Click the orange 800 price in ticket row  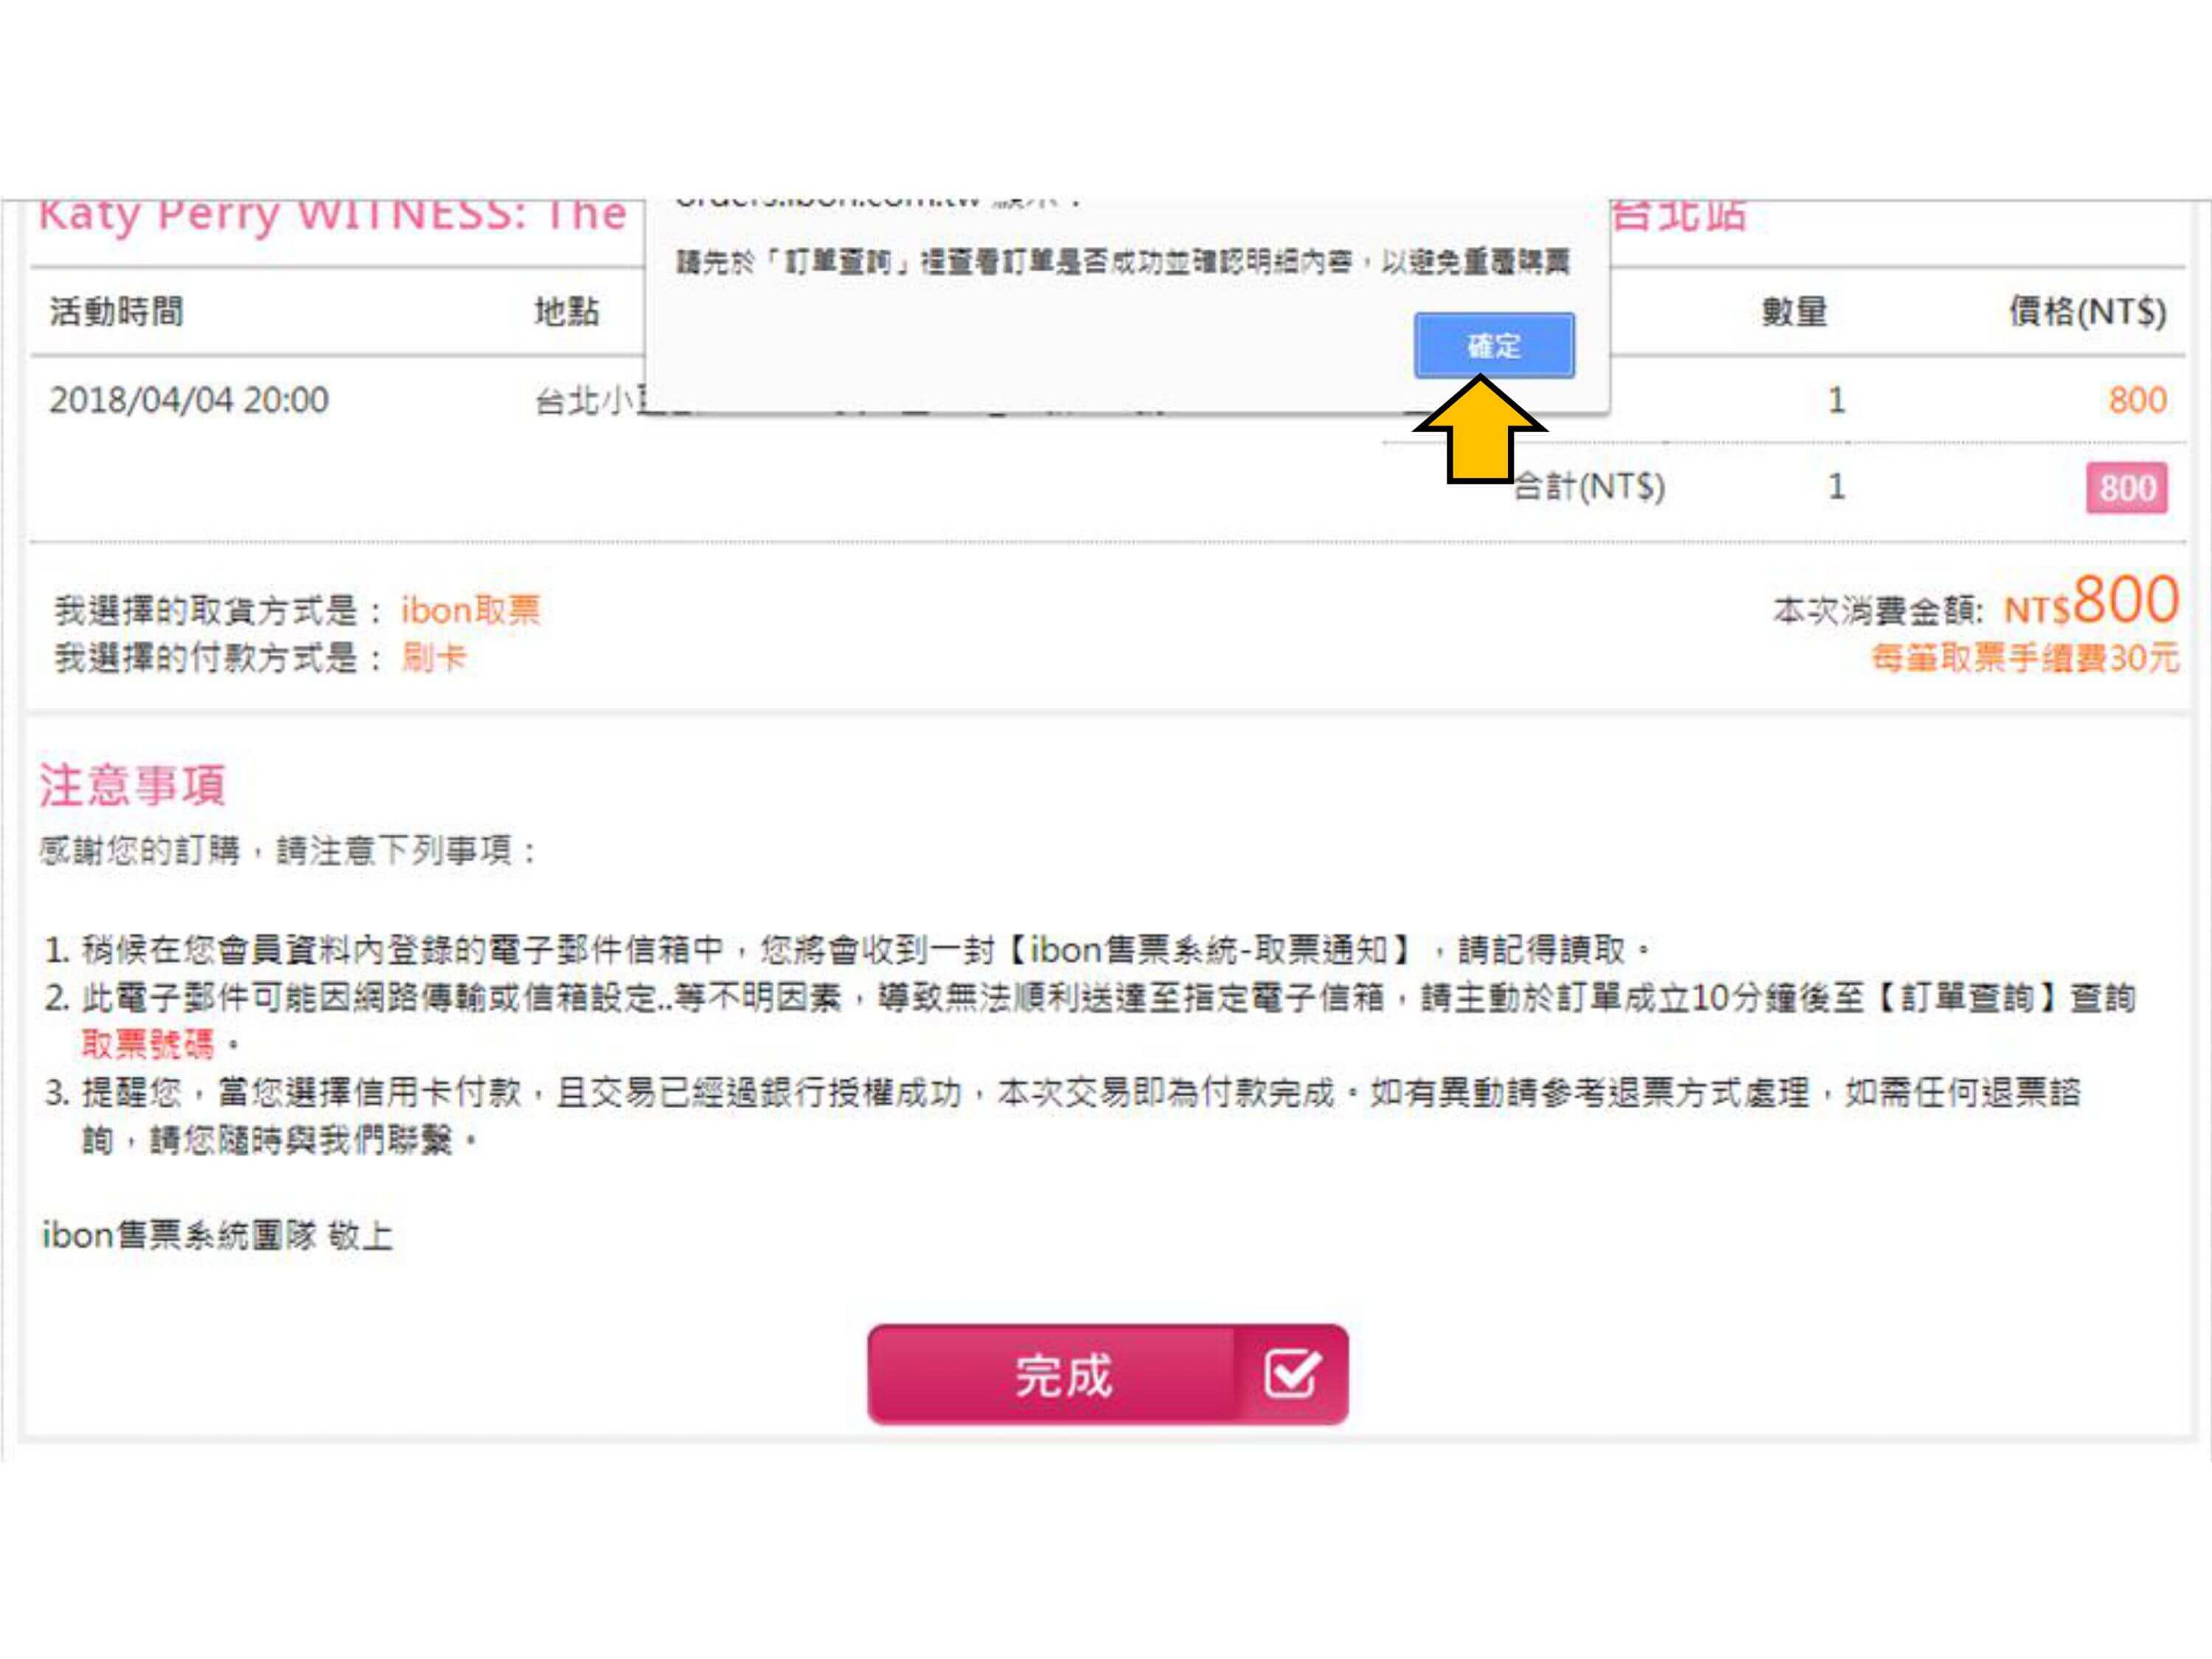click(x=2138, y=400)
